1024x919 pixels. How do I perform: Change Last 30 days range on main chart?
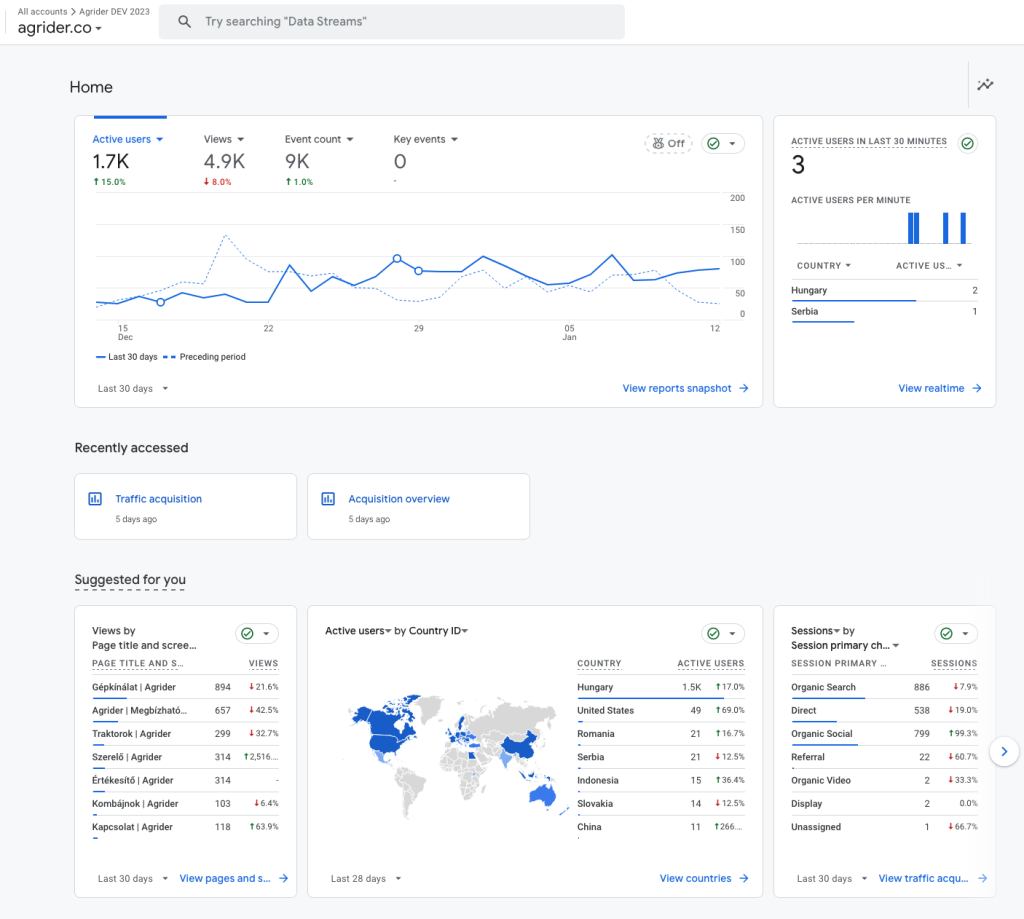(x=133, y=389)
